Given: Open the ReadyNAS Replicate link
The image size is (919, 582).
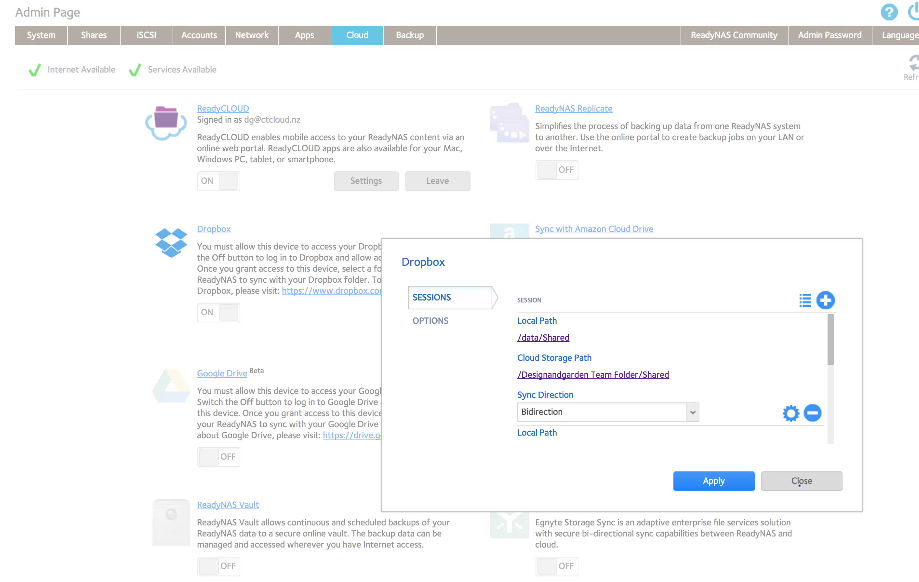Looking at the screenshot, I should tap(574, 108).
